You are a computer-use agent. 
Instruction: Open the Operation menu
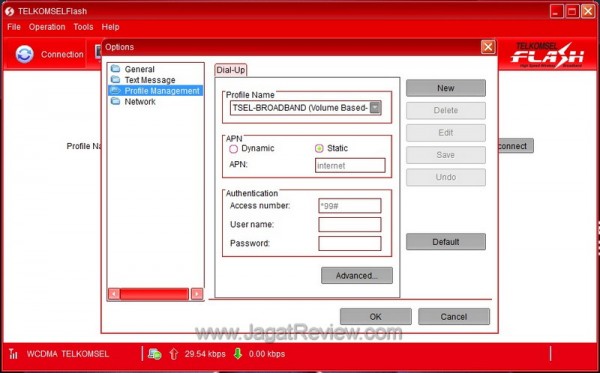tap(47, 27)
